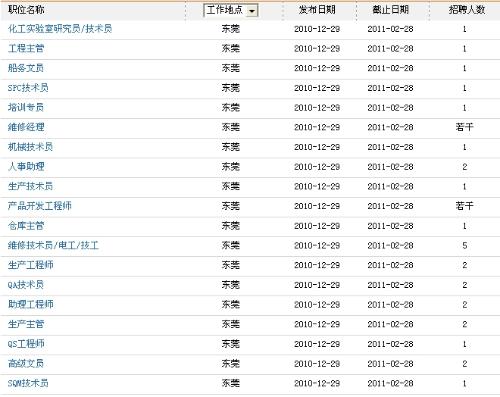
Task: View the SPC技术员 job details
Action: (28, 88)
